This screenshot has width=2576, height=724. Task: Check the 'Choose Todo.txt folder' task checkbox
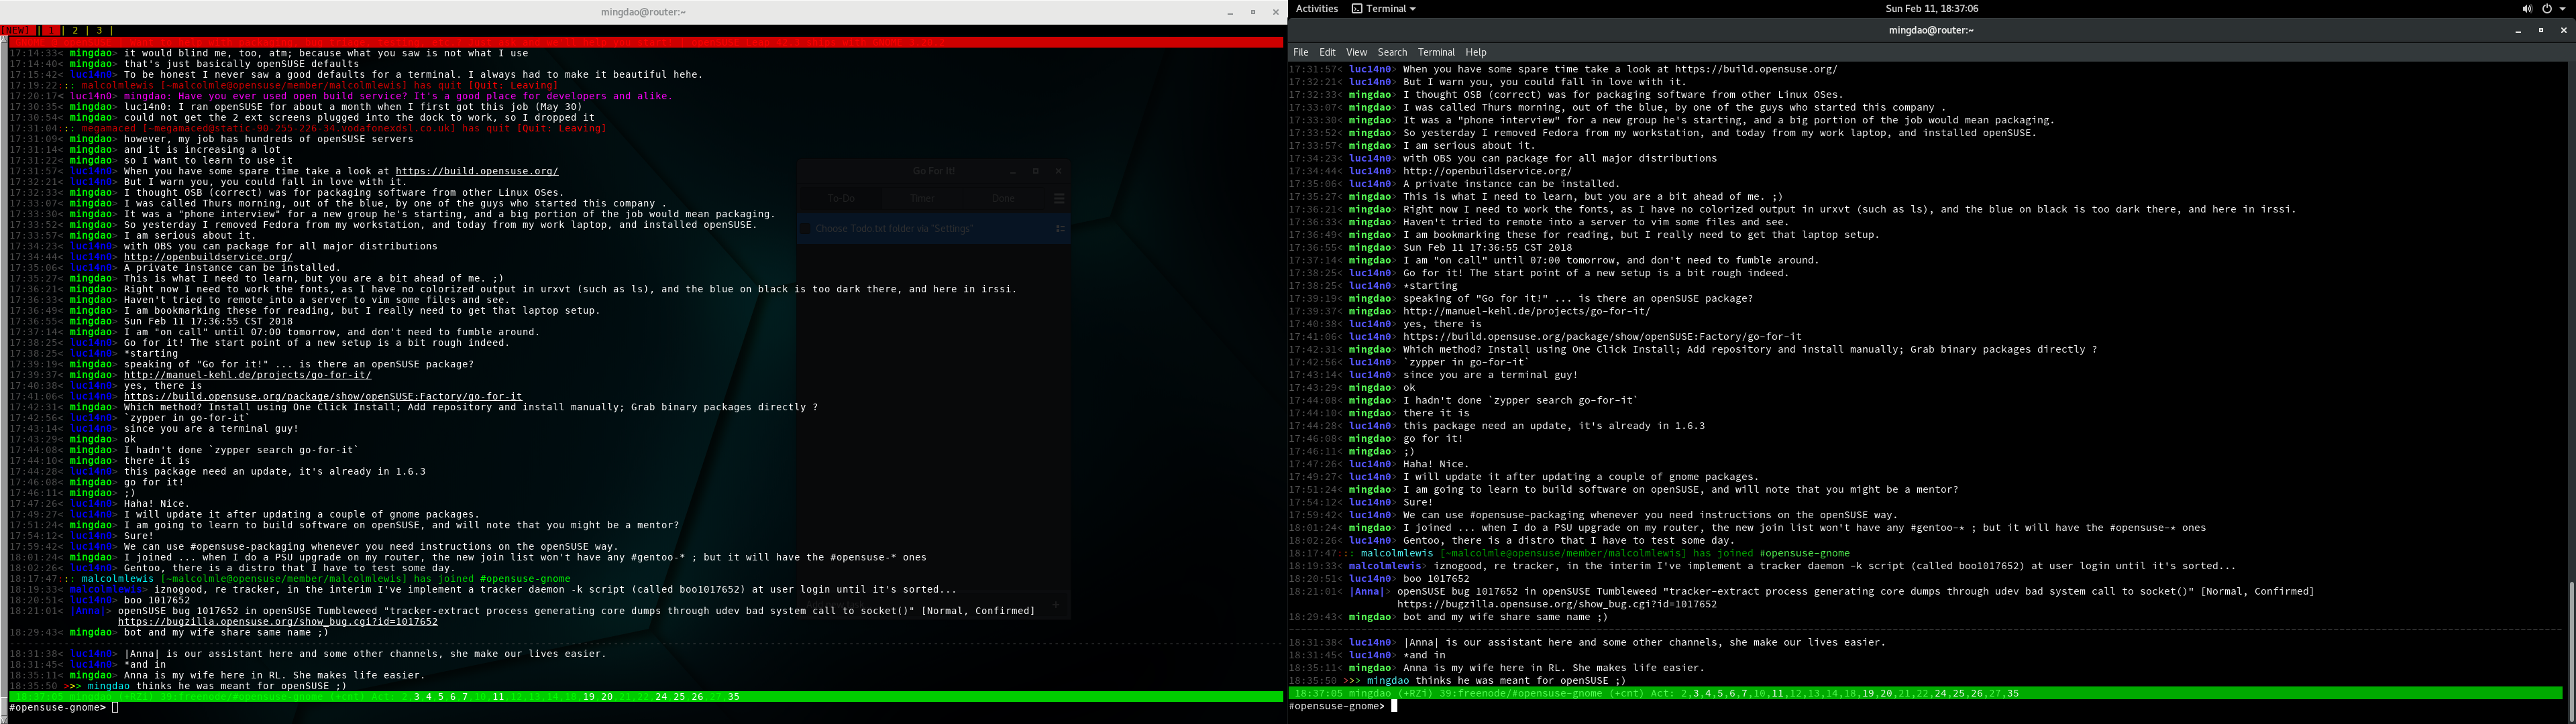[x=804, y=229]
